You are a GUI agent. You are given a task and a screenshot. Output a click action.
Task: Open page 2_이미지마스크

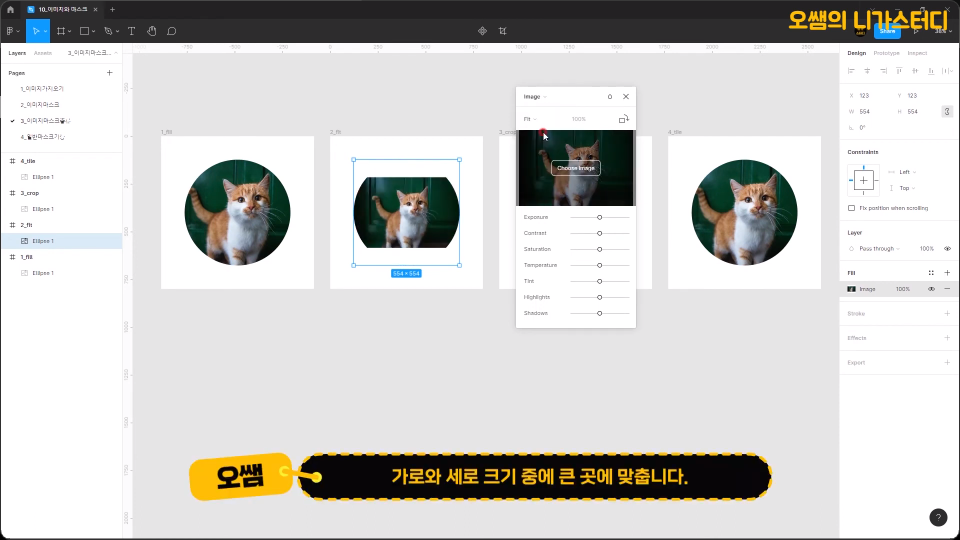[x=40, y=105]
